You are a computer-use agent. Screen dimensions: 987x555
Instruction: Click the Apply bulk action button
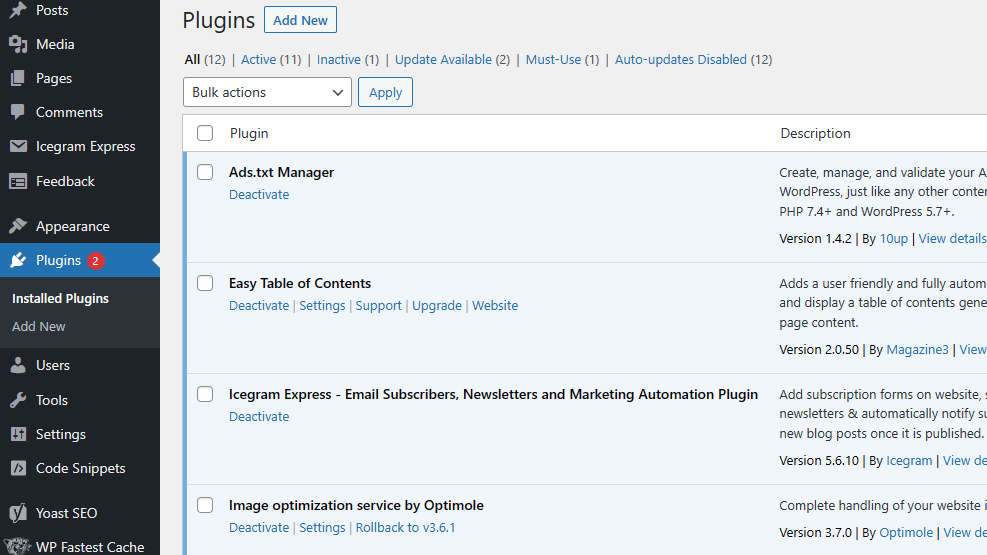click(x=385, y=92)
